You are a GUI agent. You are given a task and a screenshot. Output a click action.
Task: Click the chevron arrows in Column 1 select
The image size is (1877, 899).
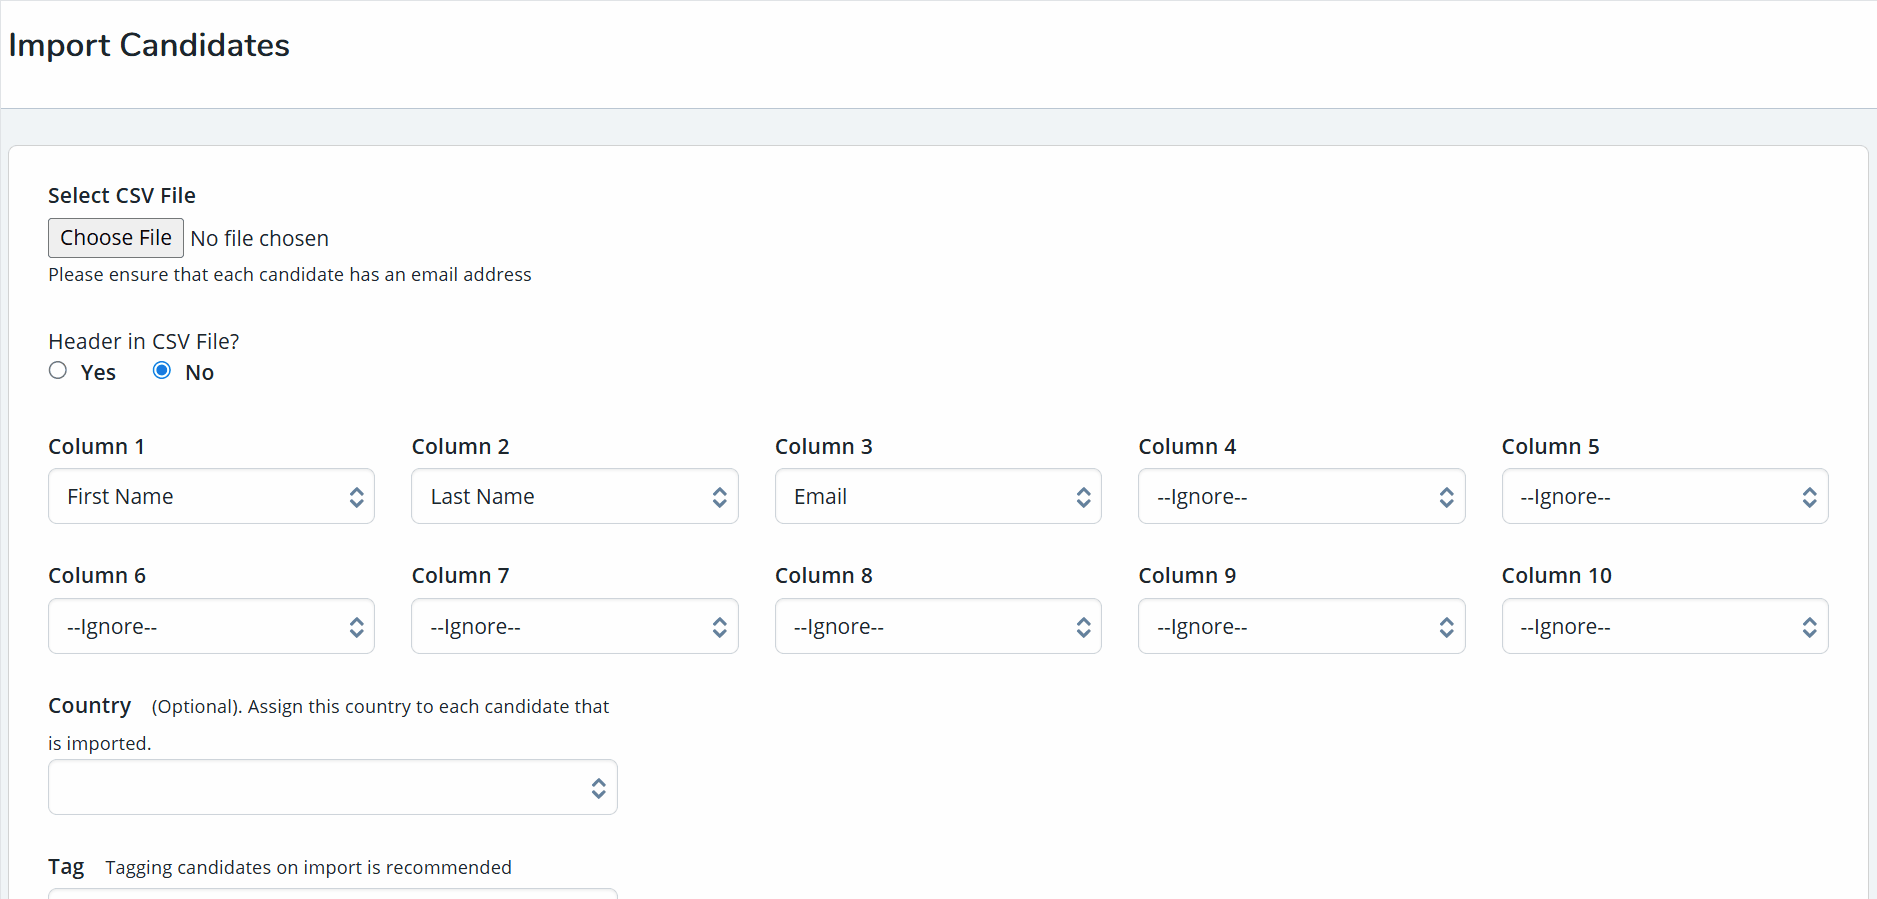coord(356,497)
